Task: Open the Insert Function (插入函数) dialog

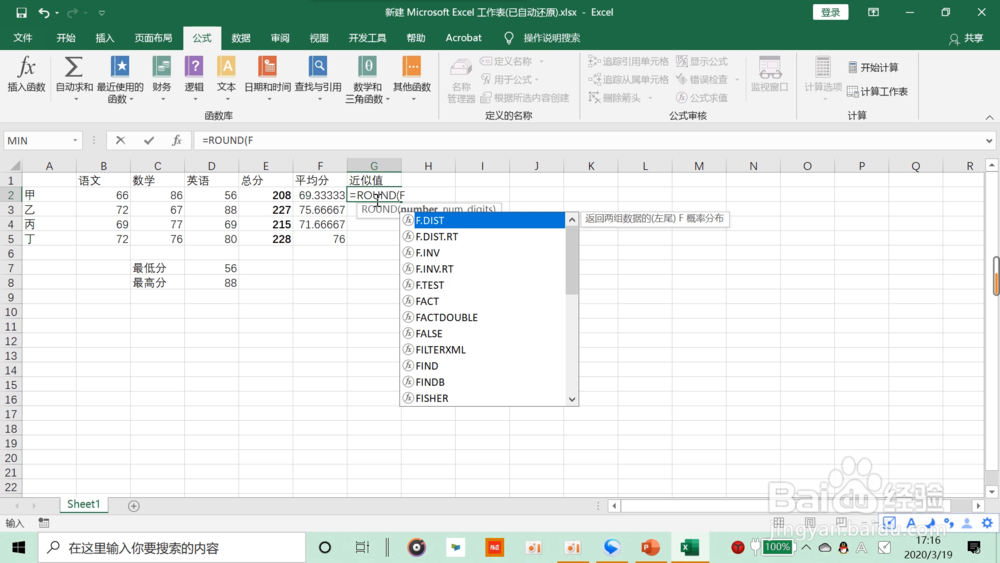Action: (26, 75)
